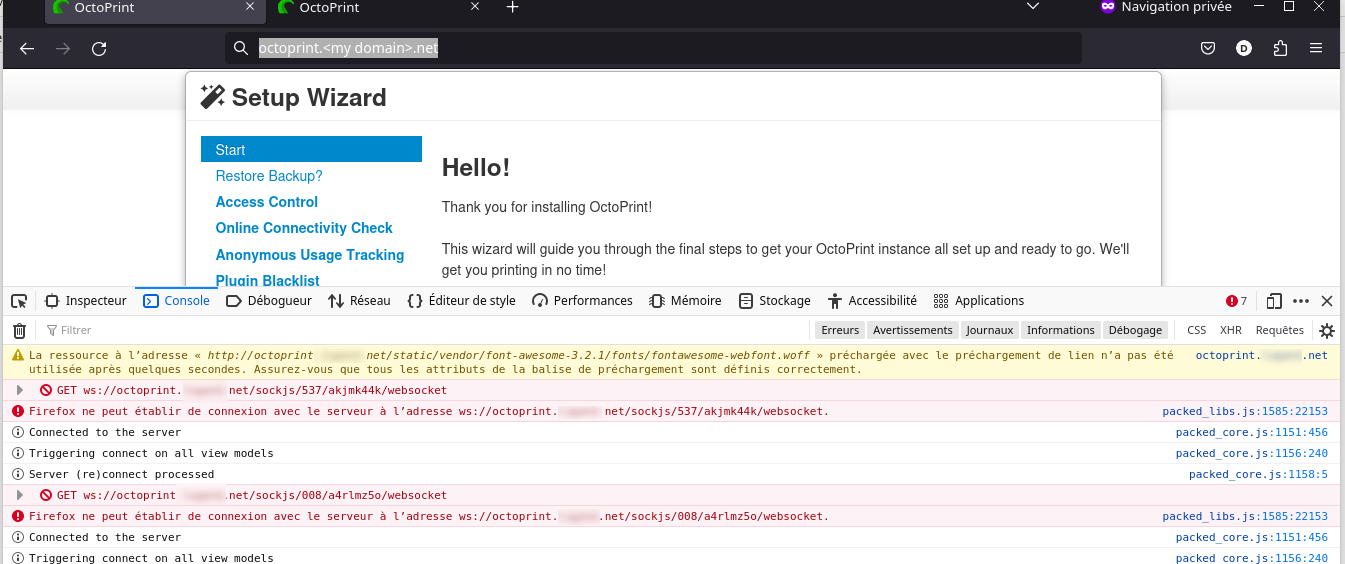
Task: Open Online Connectivity Check wizard step
Action: pos(304,228)
